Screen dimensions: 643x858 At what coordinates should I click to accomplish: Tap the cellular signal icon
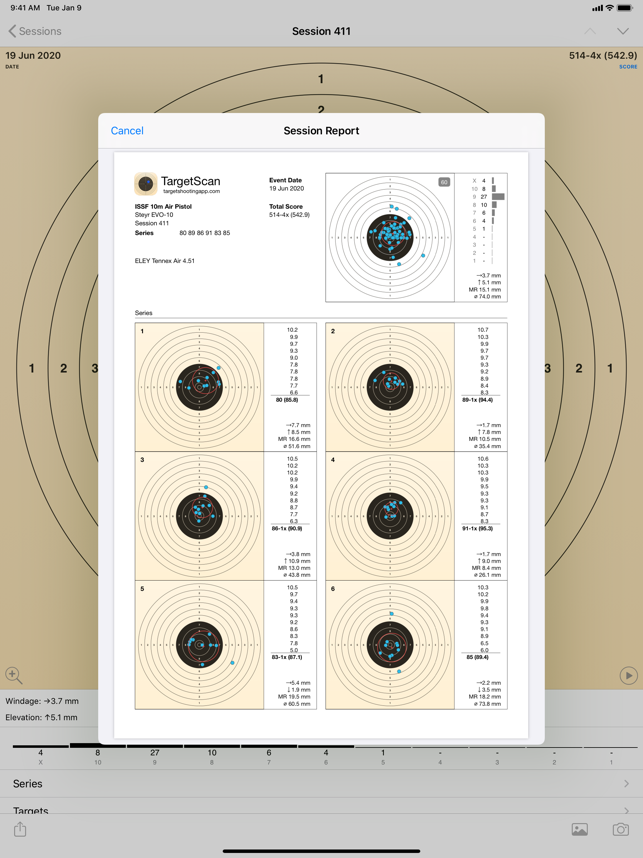(597, 8)
